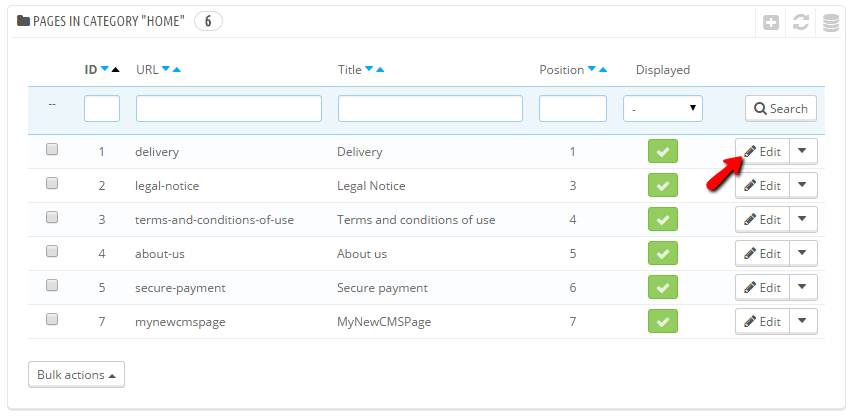Check the box for secure-payment row
The width and height of the screenshot is (850, 416).
click(52, 286)
